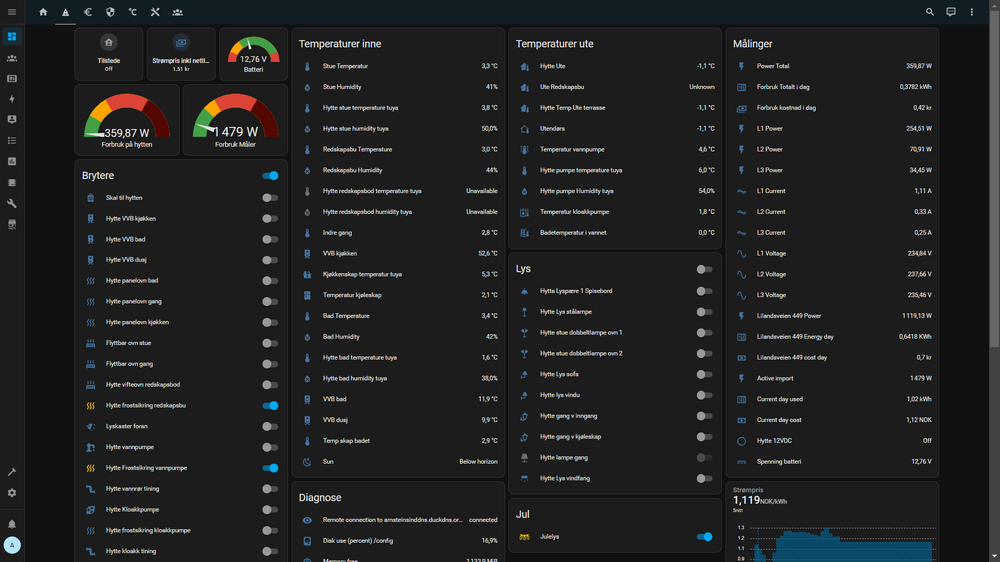The height and width of the screenshot is (562, 1000).
Task: Click the Batteri voltage gauge
Action: tap(253, 54)
